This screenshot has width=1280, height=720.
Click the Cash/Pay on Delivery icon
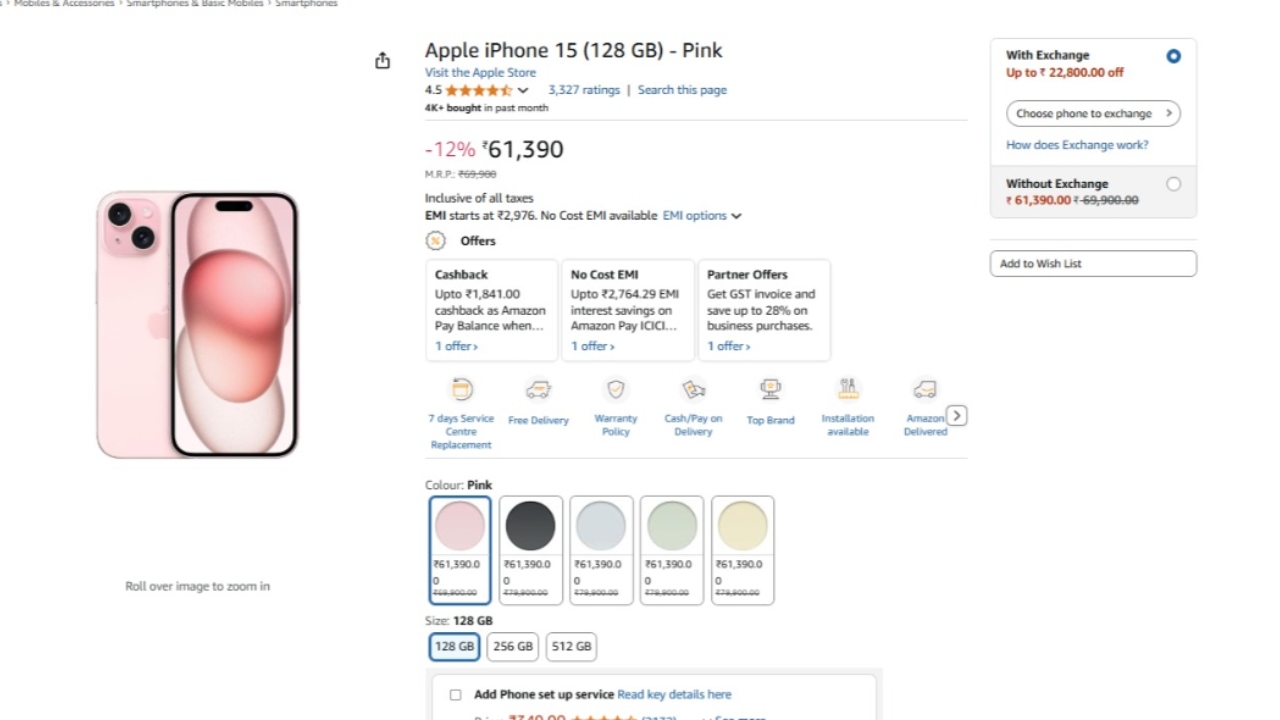pyautogui.click(x=693, y=389)
